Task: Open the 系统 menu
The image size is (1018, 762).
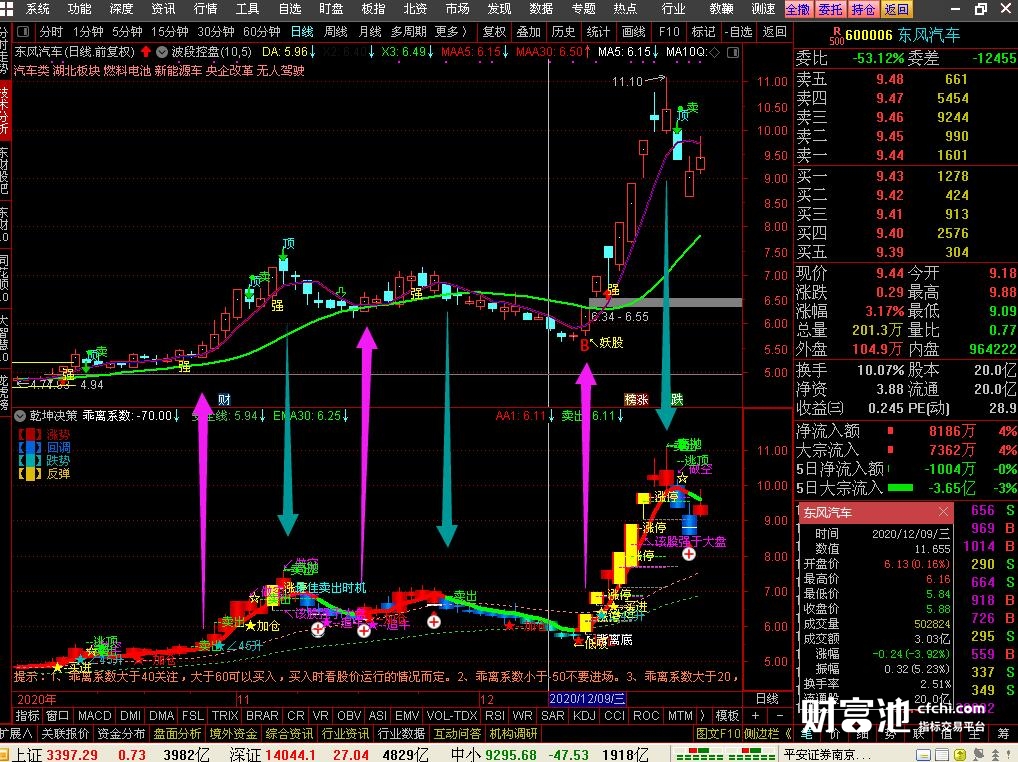Action: [38, 9]
